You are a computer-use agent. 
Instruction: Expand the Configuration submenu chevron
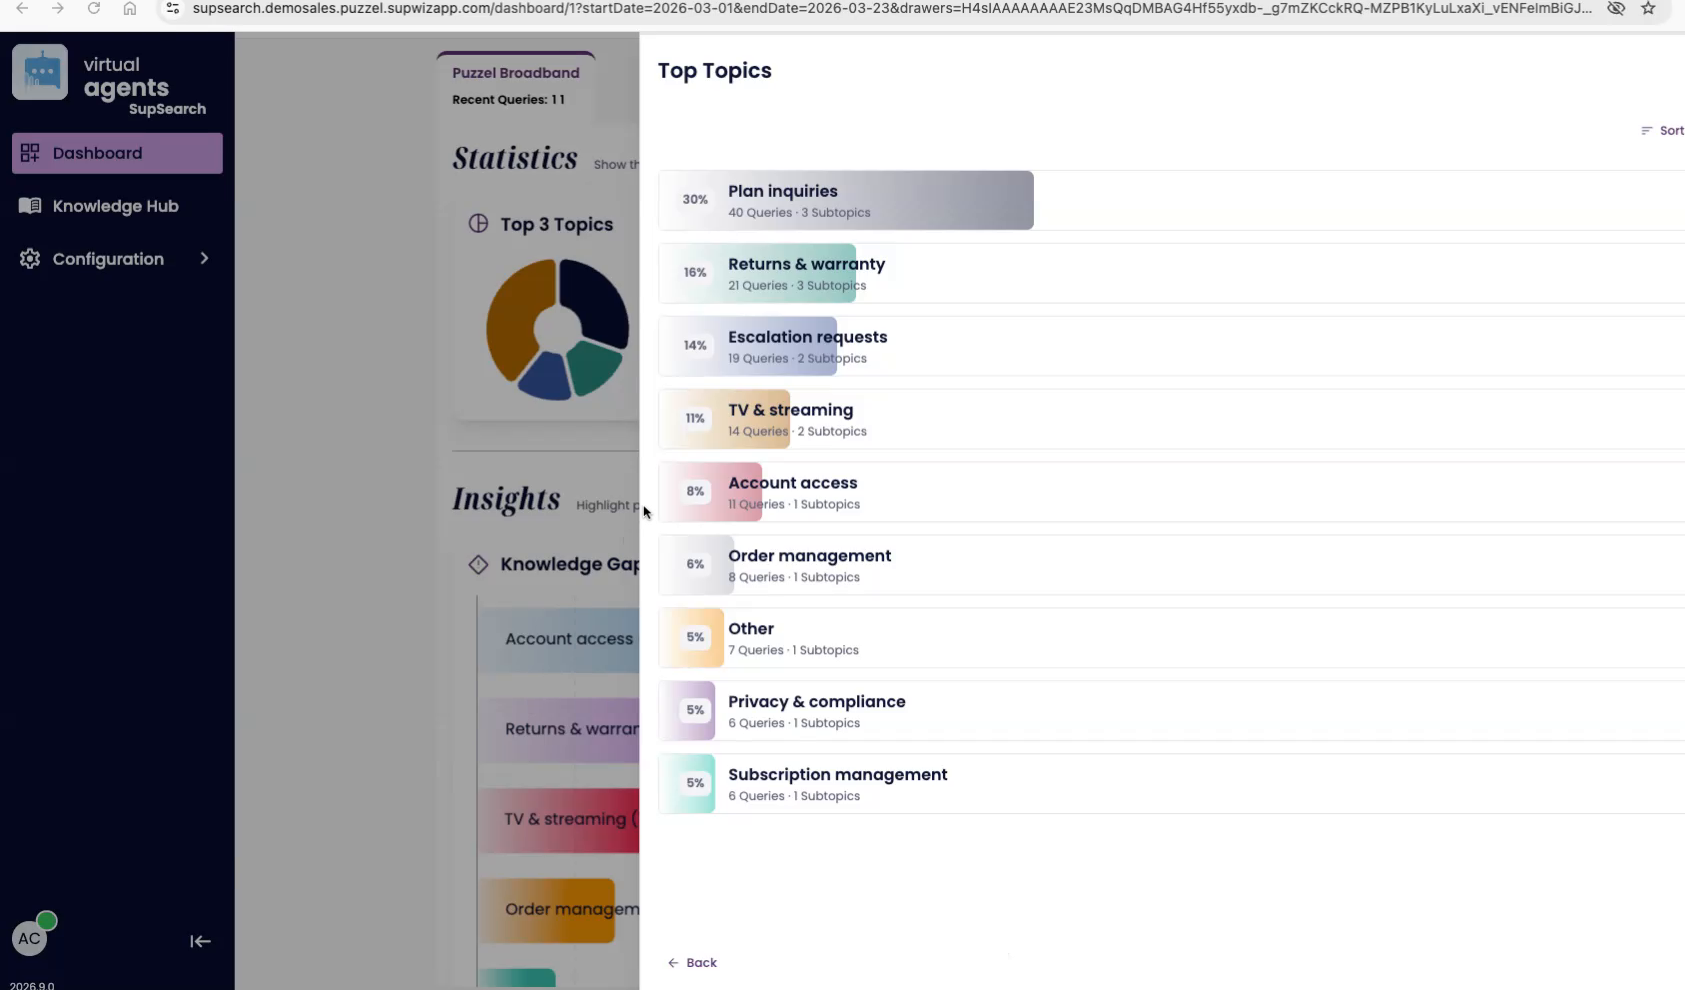pos(204,259)
